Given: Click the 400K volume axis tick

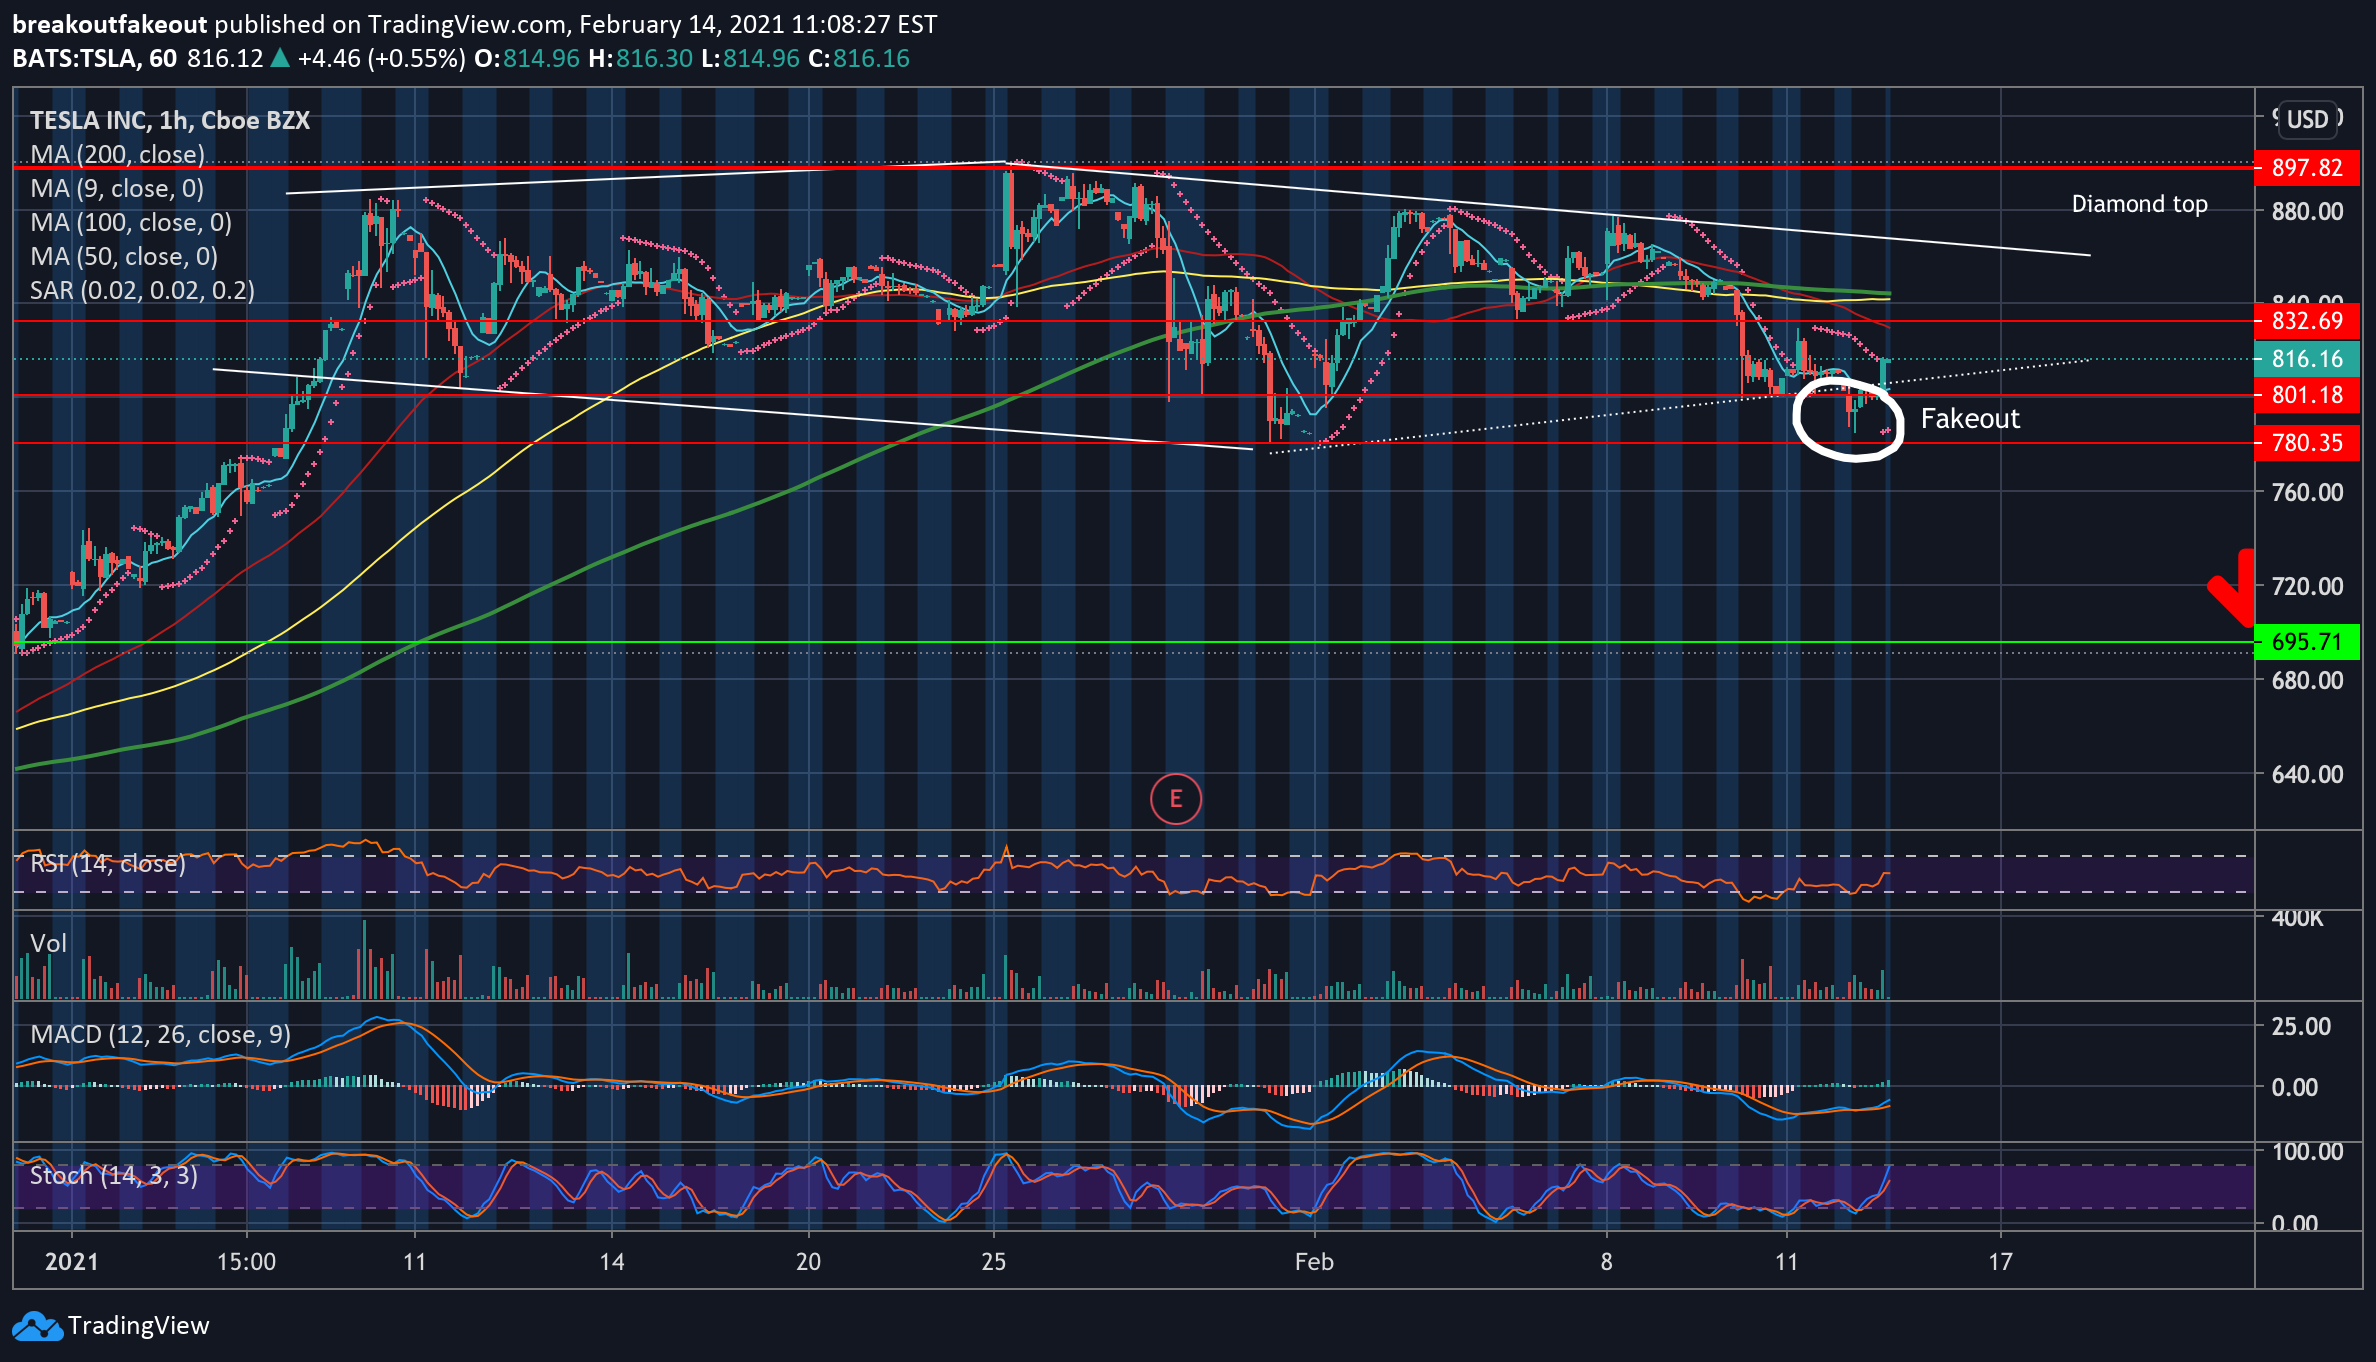Looking at the screenshot, I should 2297,918.
